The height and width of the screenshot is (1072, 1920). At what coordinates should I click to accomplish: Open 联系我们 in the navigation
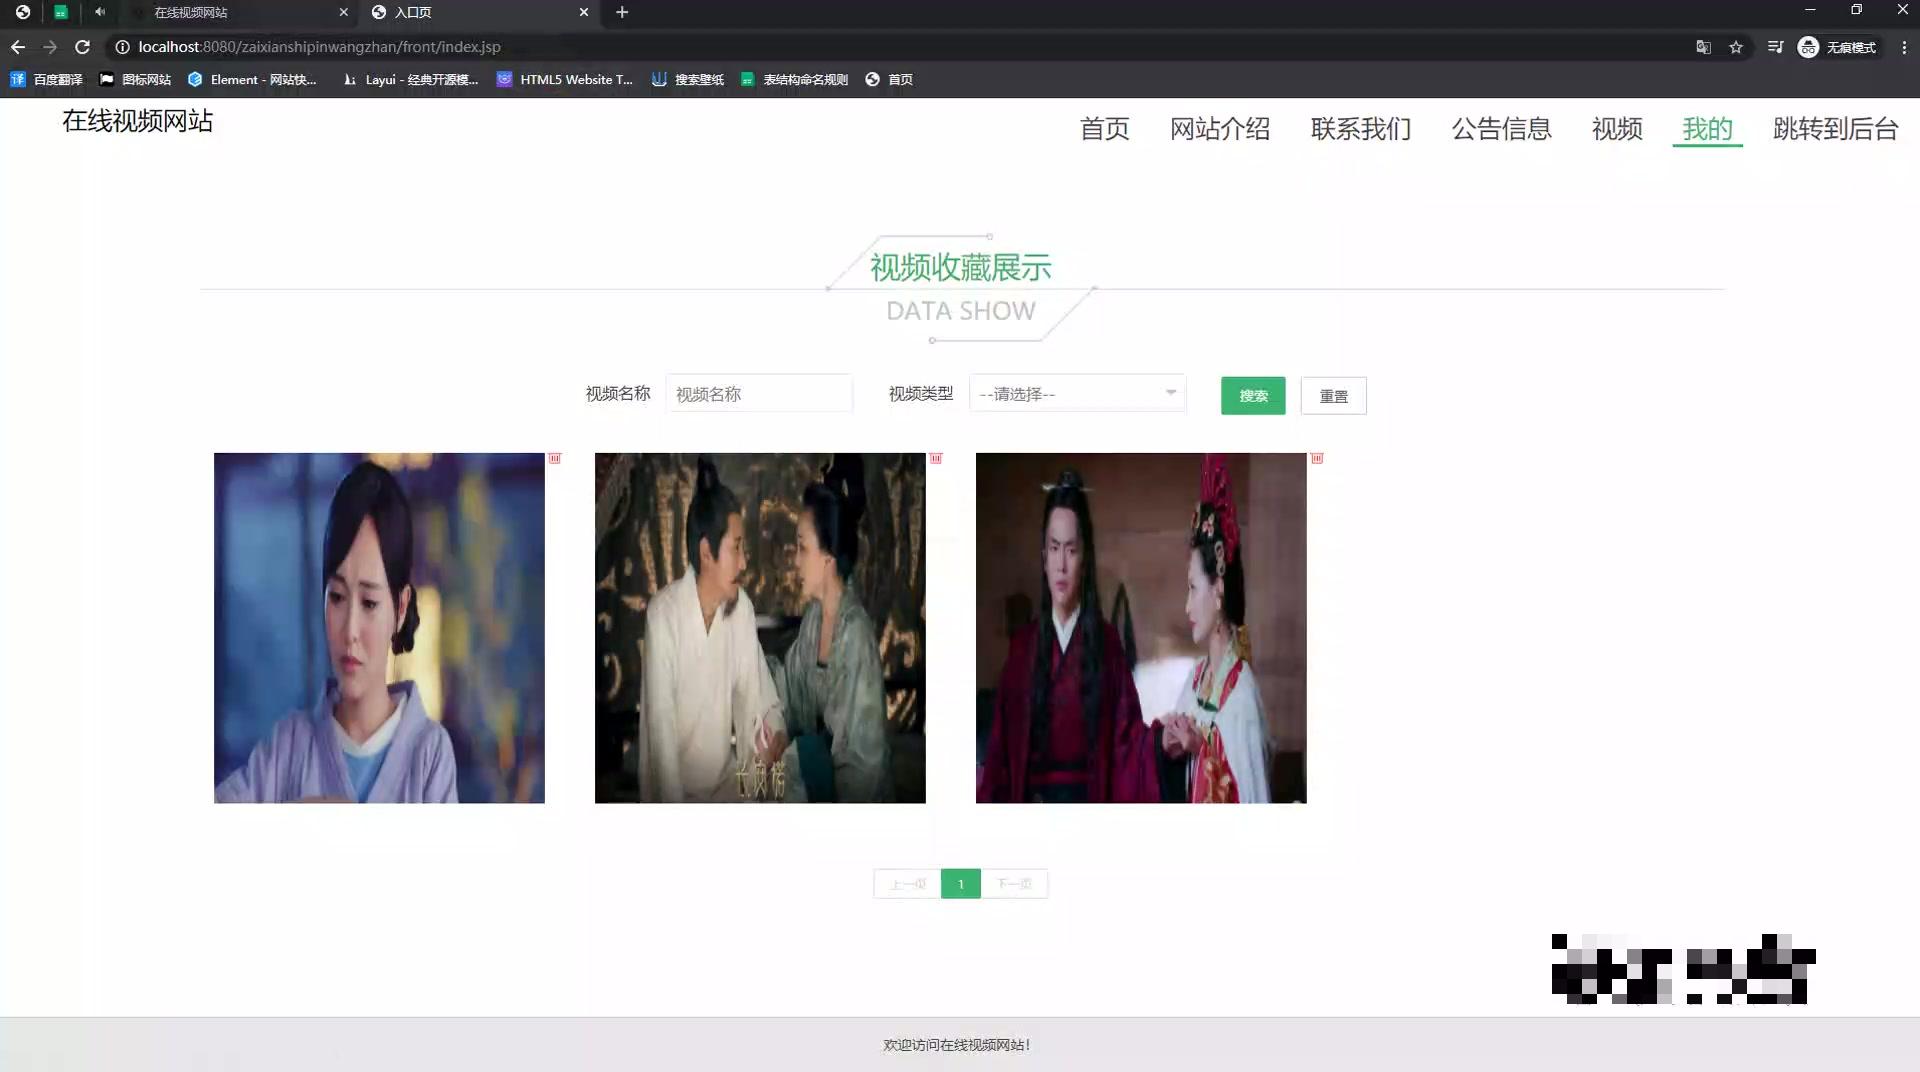point(1361,129)
